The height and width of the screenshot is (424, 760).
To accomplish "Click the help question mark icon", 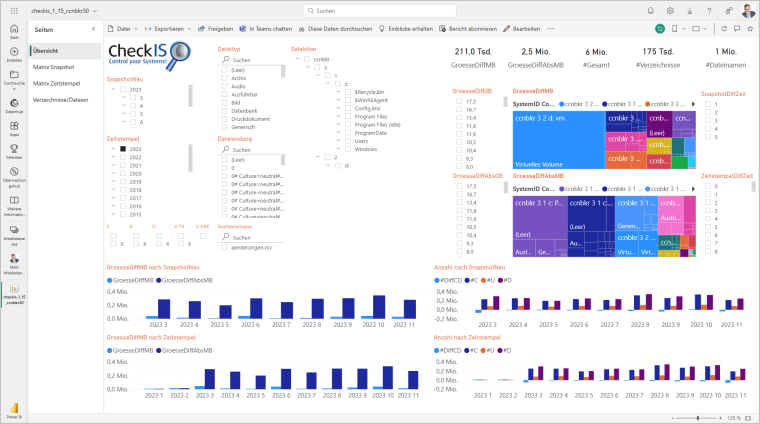I will tap(710, 10).
